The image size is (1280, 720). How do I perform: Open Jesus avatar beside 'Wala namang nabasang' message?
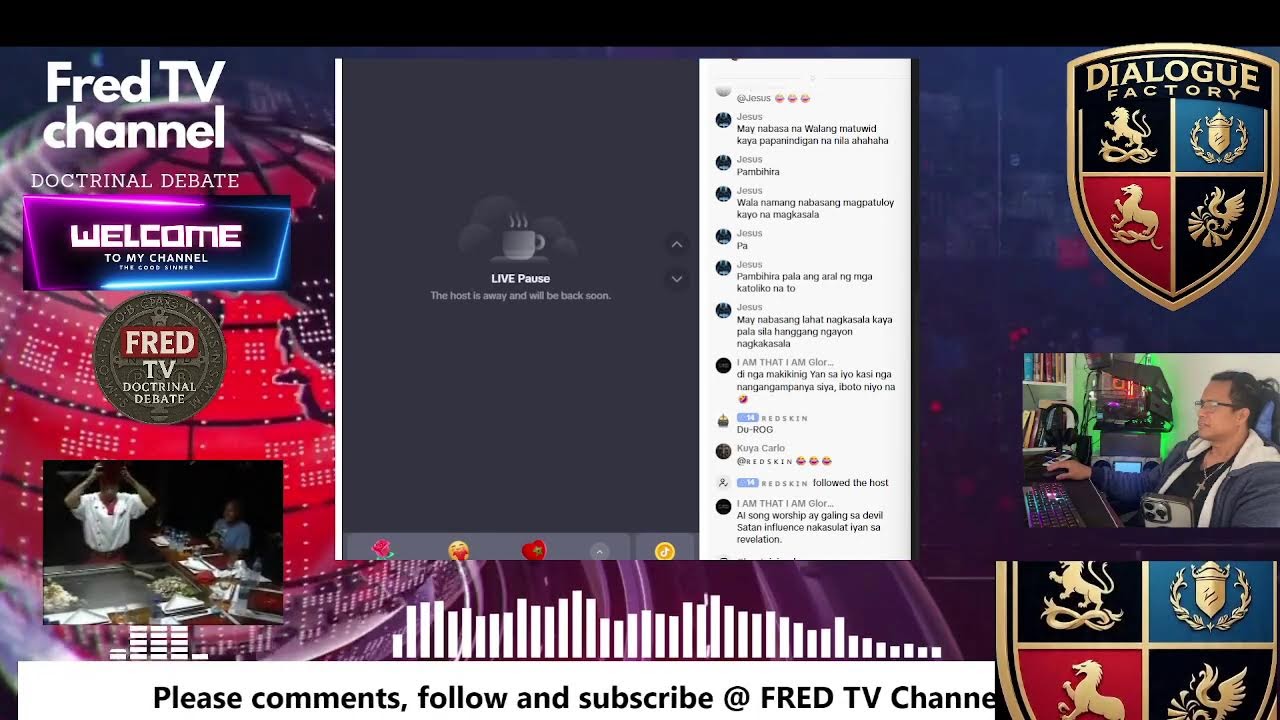coord(723,194)
